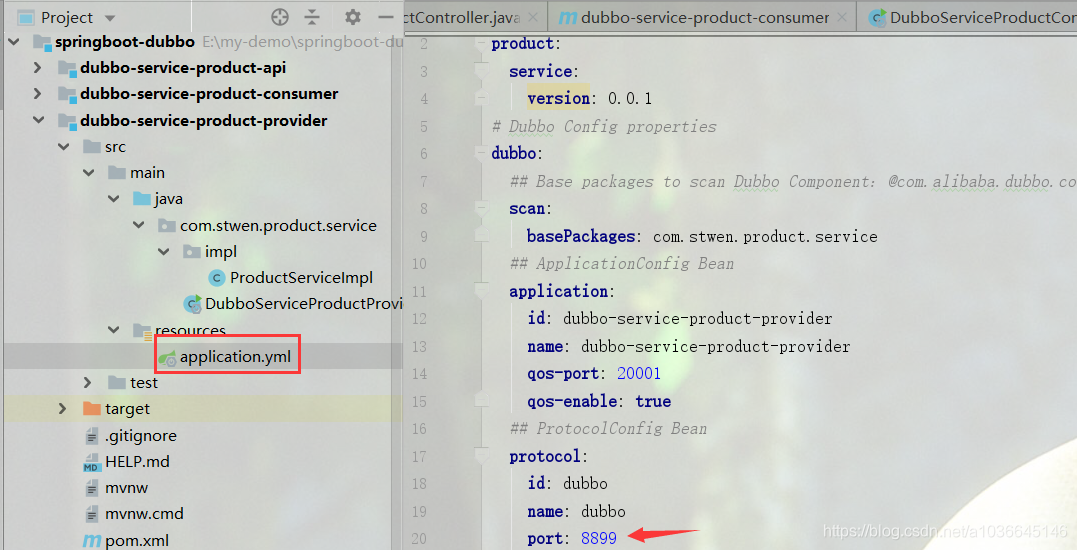
Task: Toggle fold marker next to application key
Action: tap(482, 291)
